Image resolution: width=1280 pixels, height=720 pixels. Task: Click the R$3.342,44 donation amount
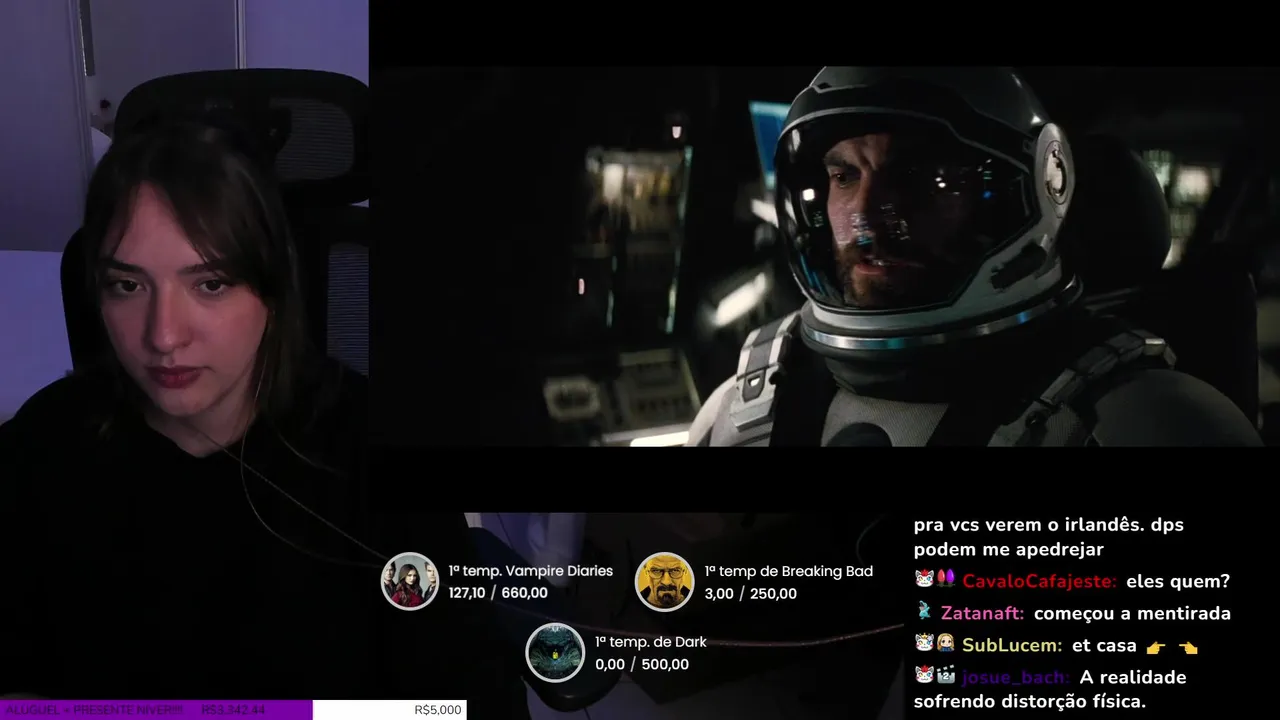click(233, 710)
